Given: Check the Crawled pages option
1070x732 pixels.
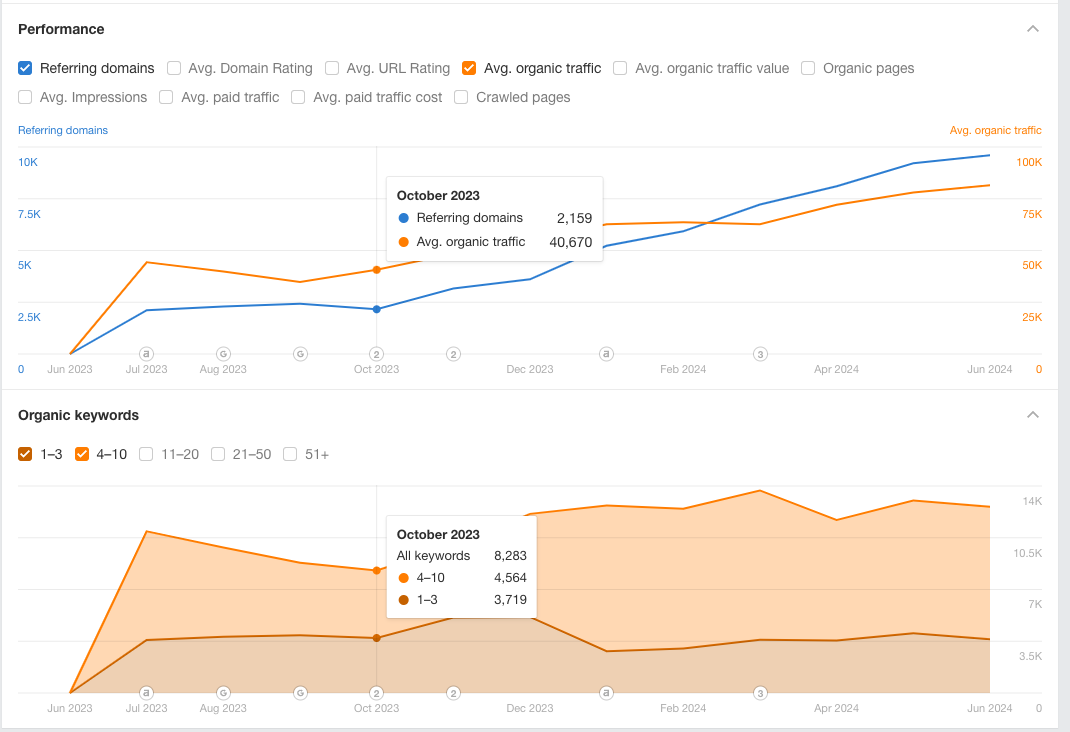Looking at the screenshot, I should [461, 98].
